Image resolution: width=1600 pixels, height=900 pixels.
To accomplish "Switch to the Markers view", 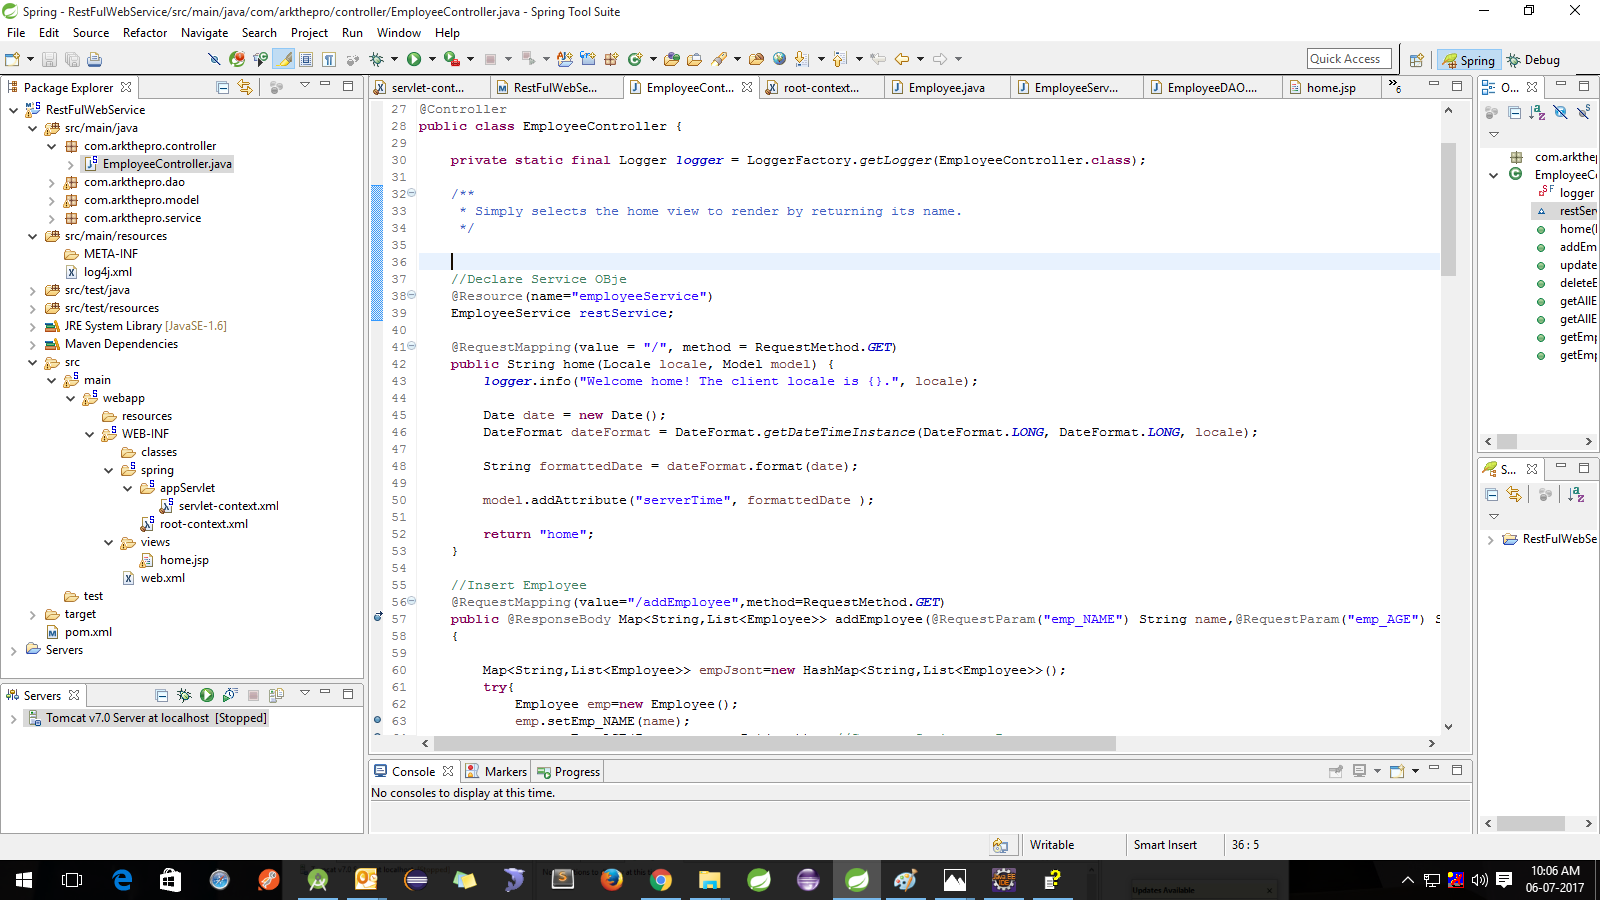I will 504,771.
